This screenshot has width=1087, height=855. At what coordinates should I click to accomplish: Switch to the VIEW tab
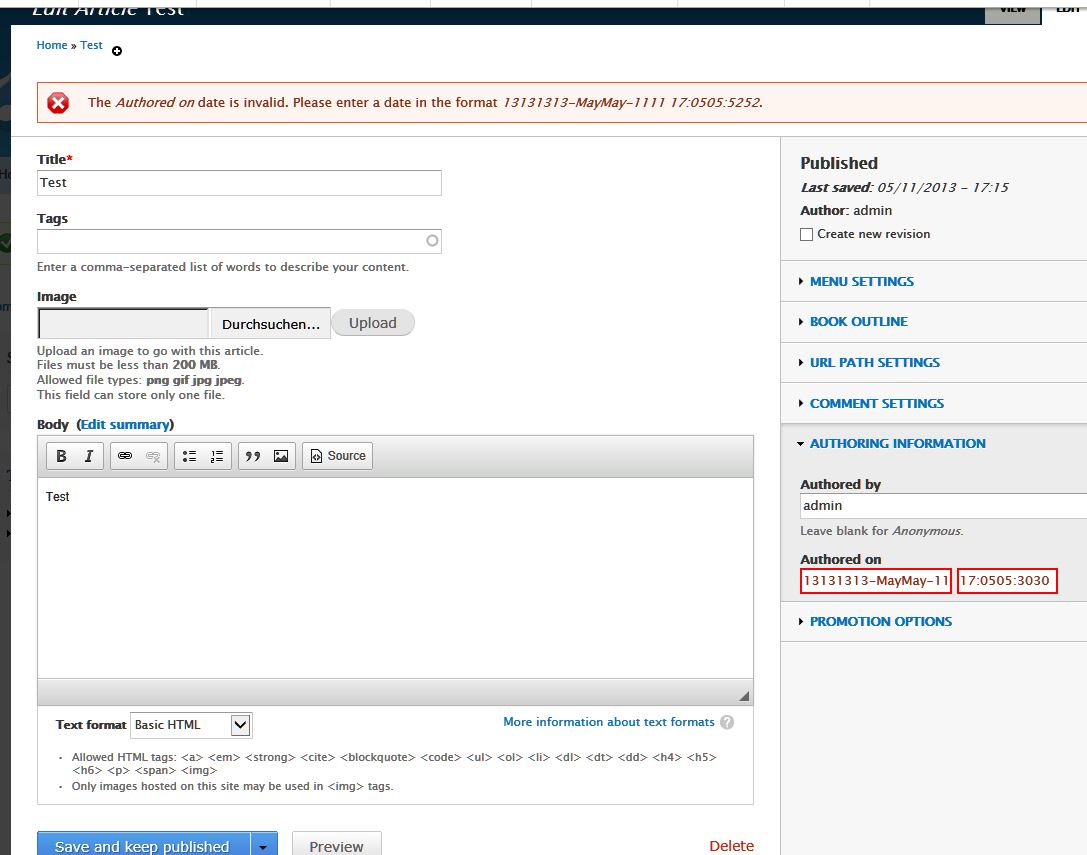(1011, 7)
